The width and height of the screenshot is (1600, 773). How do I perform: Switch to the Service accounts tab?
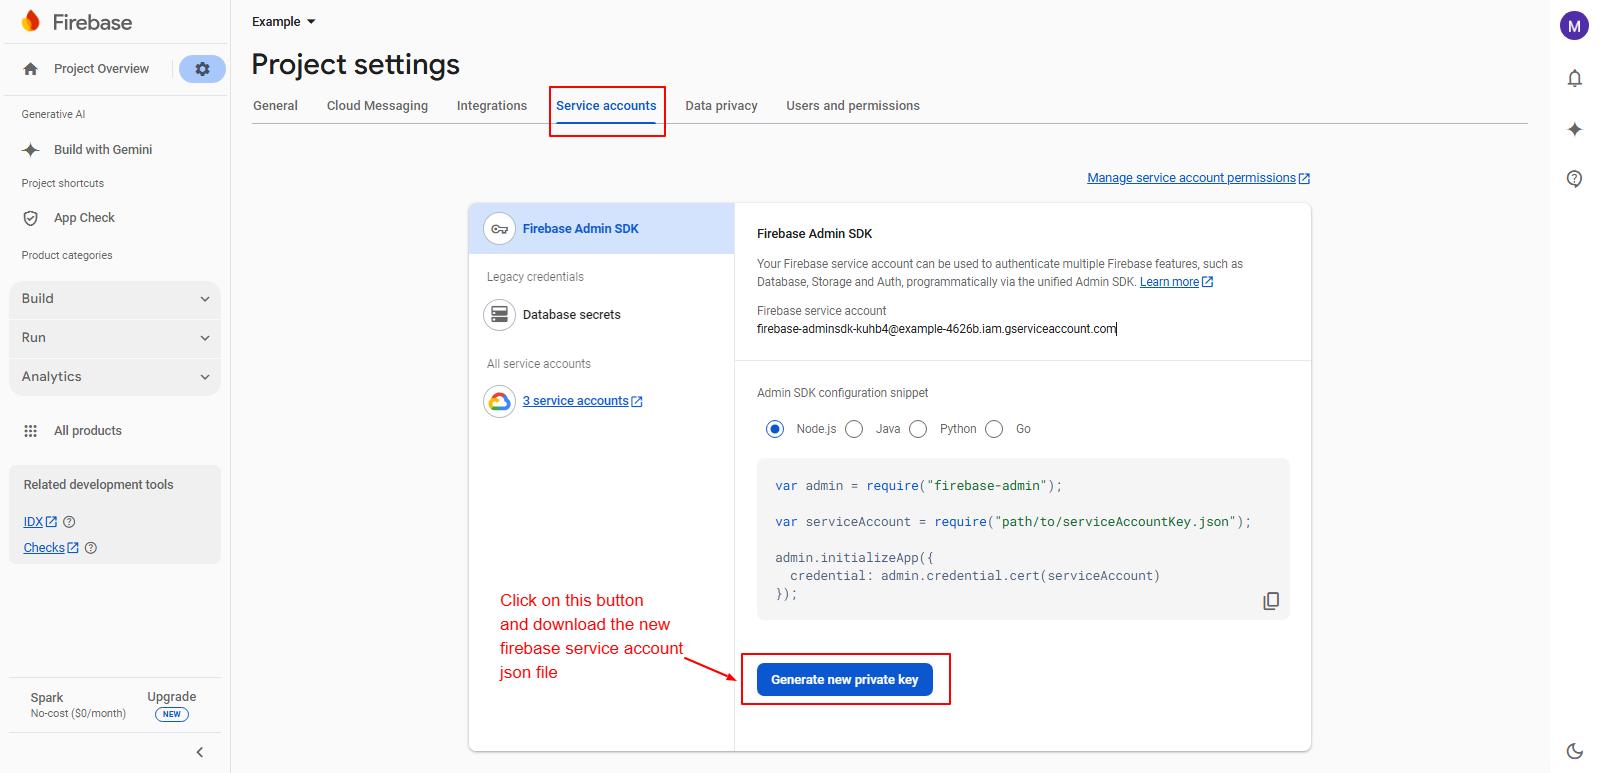pos(606,106)
